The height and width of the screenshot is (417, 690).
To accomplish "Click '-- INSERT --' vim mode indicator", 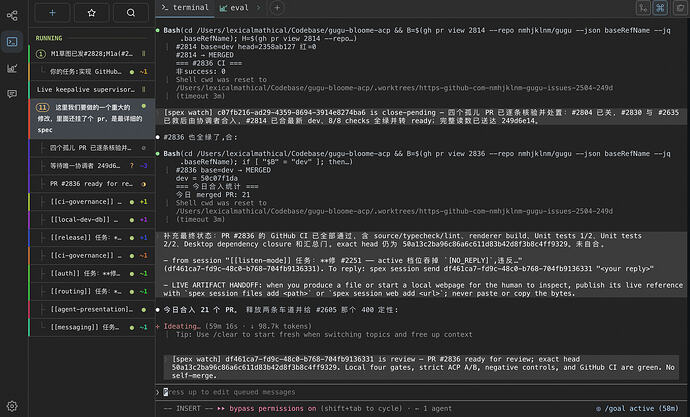I will pyautogui.click(x=188, y=408).
